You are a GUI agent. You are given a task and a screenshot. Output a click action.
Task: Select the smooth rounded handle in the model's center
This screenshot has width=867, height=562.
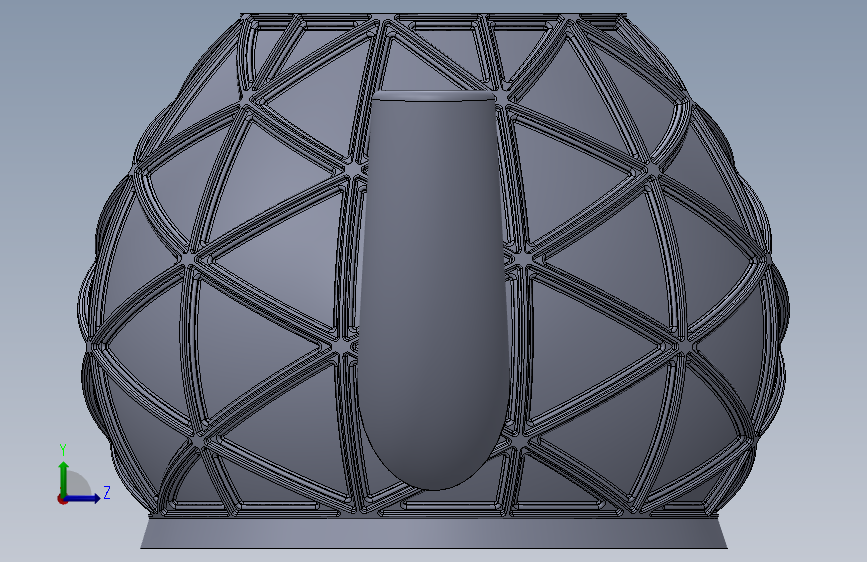[x=433, y=290]
